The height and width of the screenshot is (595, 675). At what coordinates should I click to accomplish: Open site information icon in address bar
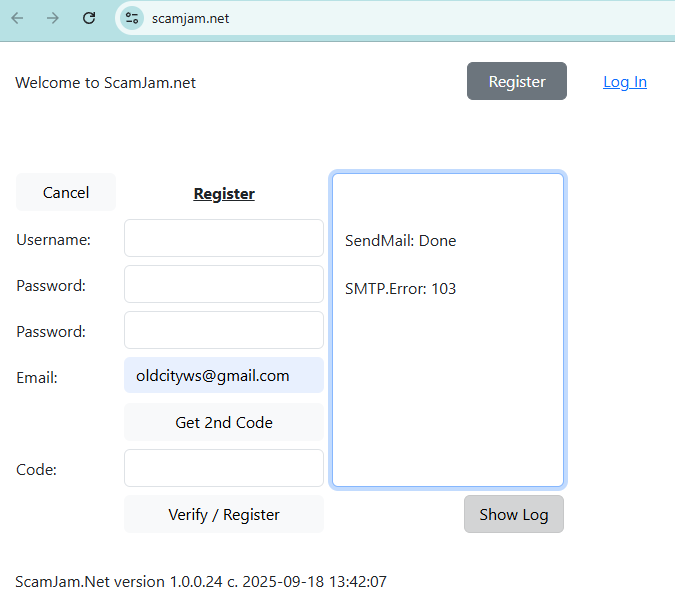132,18
